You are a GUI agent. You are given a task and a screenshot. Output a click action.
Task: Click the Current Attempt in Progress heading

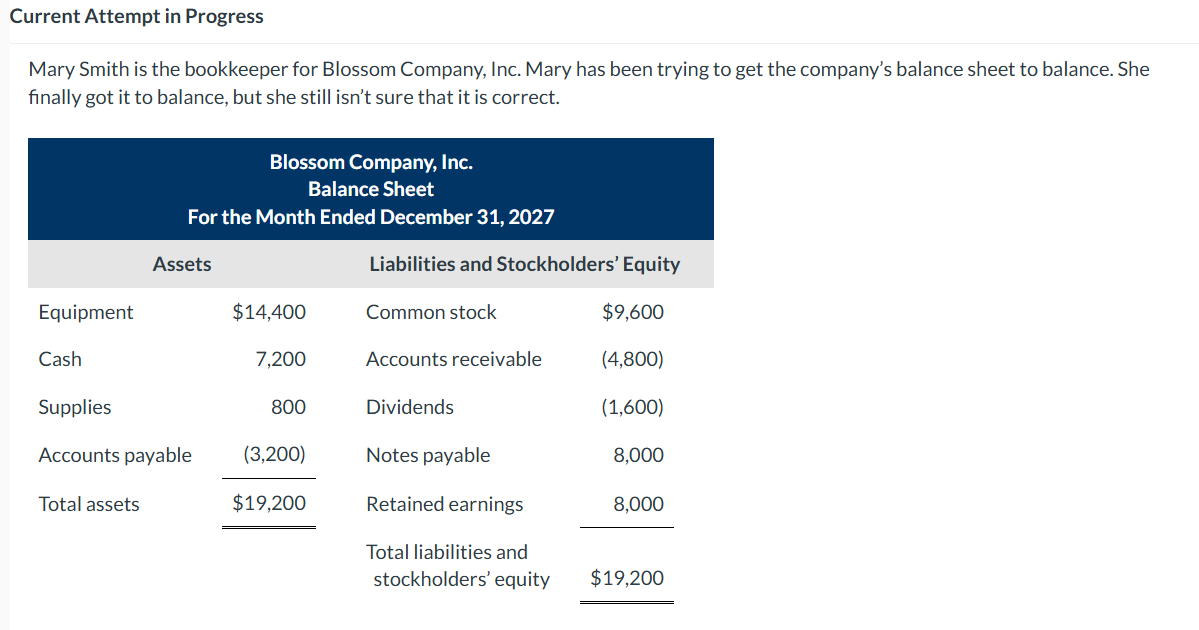[x=137, y=16]
